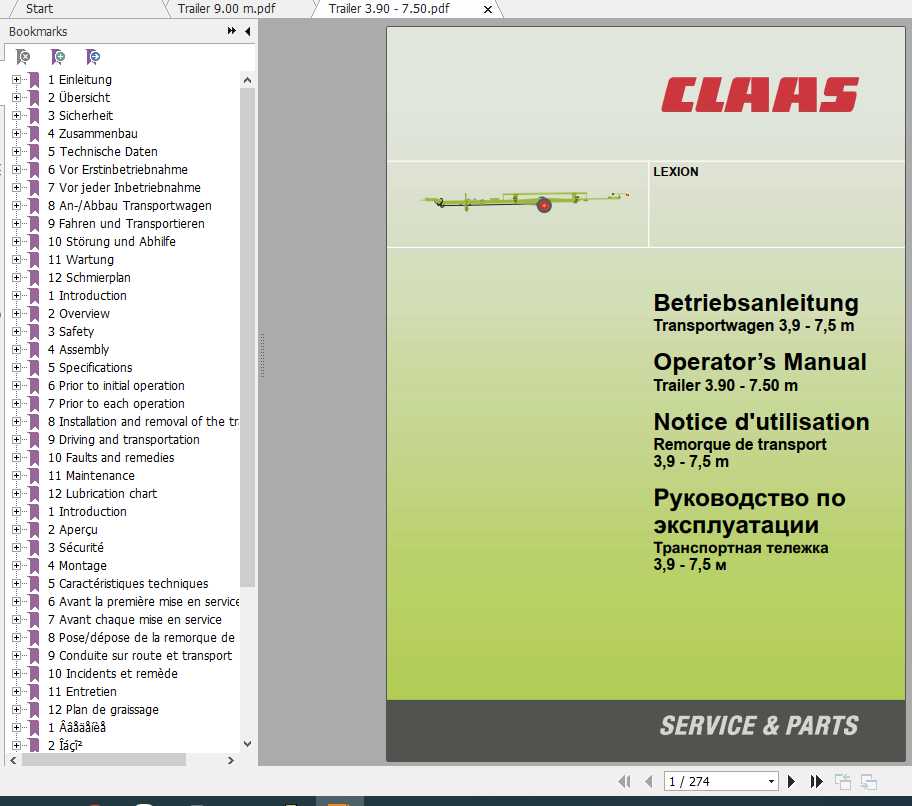912x806 pixels.
Task: Go to the next page
Action: (x=790, y=781)
